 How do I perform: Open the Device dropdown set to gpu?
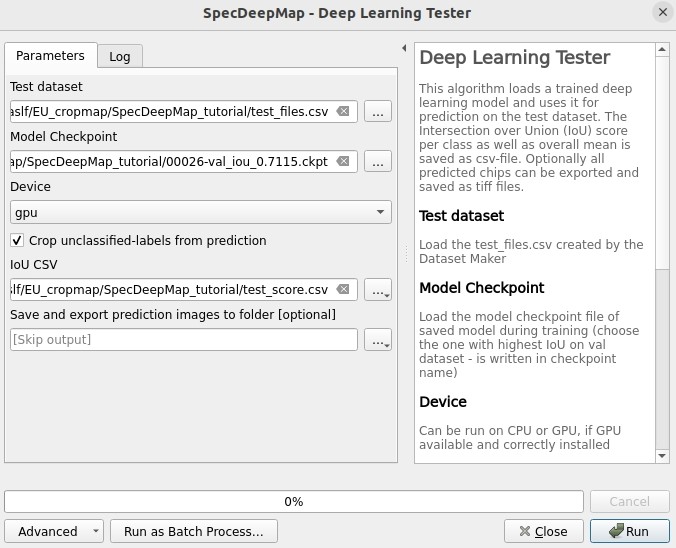click(201, 212)
